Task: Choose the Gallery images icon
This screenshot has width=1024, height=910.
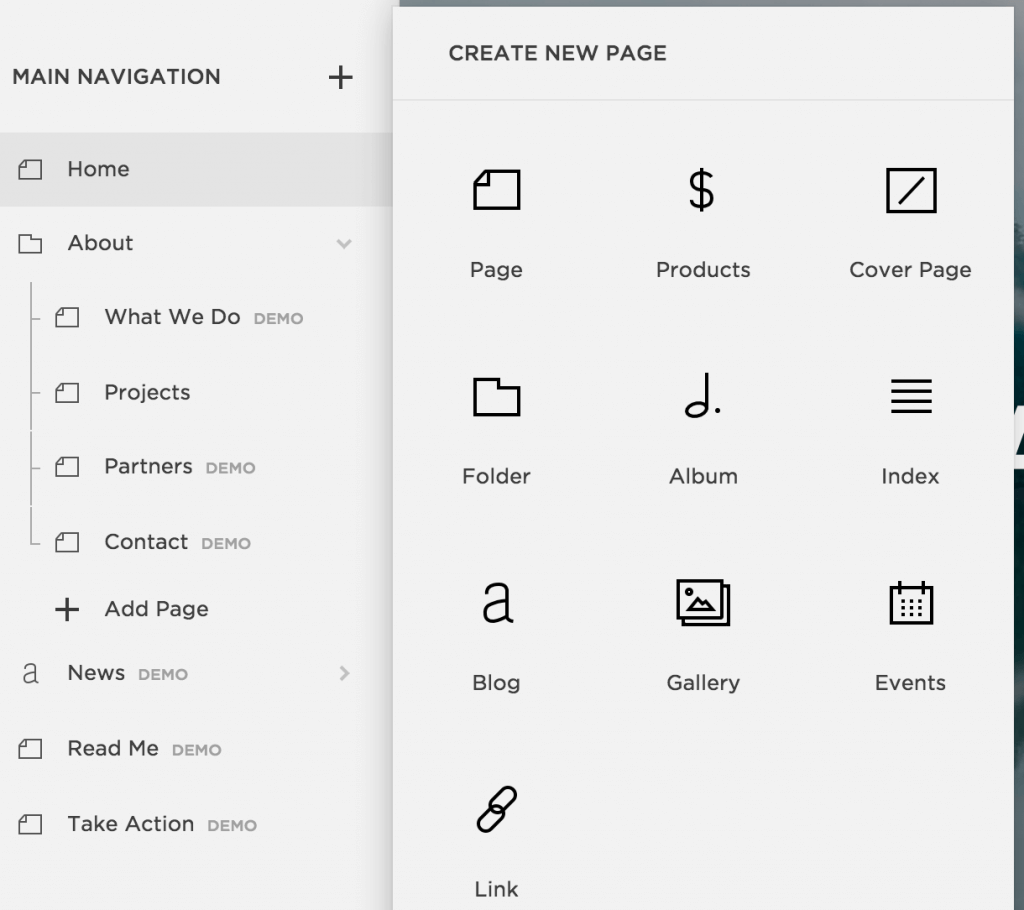Action: pyautogui.click(x=703, y=602)
